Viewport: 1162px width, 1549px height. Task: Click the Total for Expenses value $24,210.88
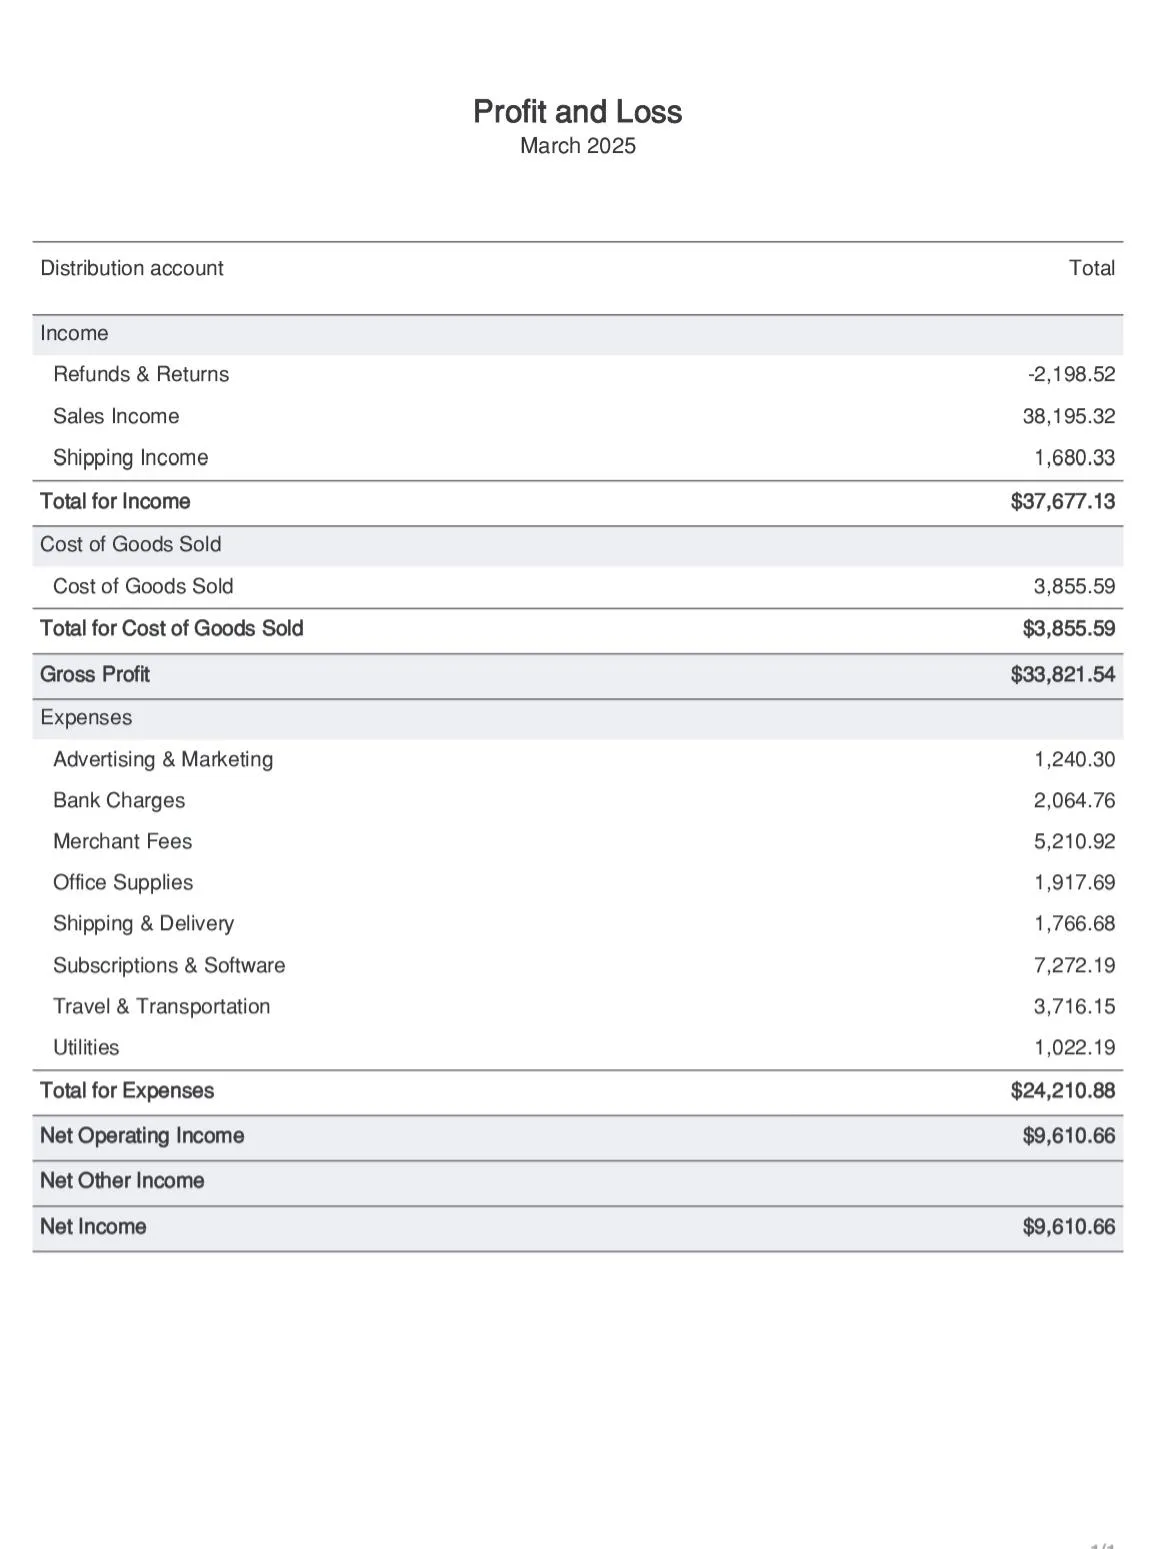(1062, 1091)
